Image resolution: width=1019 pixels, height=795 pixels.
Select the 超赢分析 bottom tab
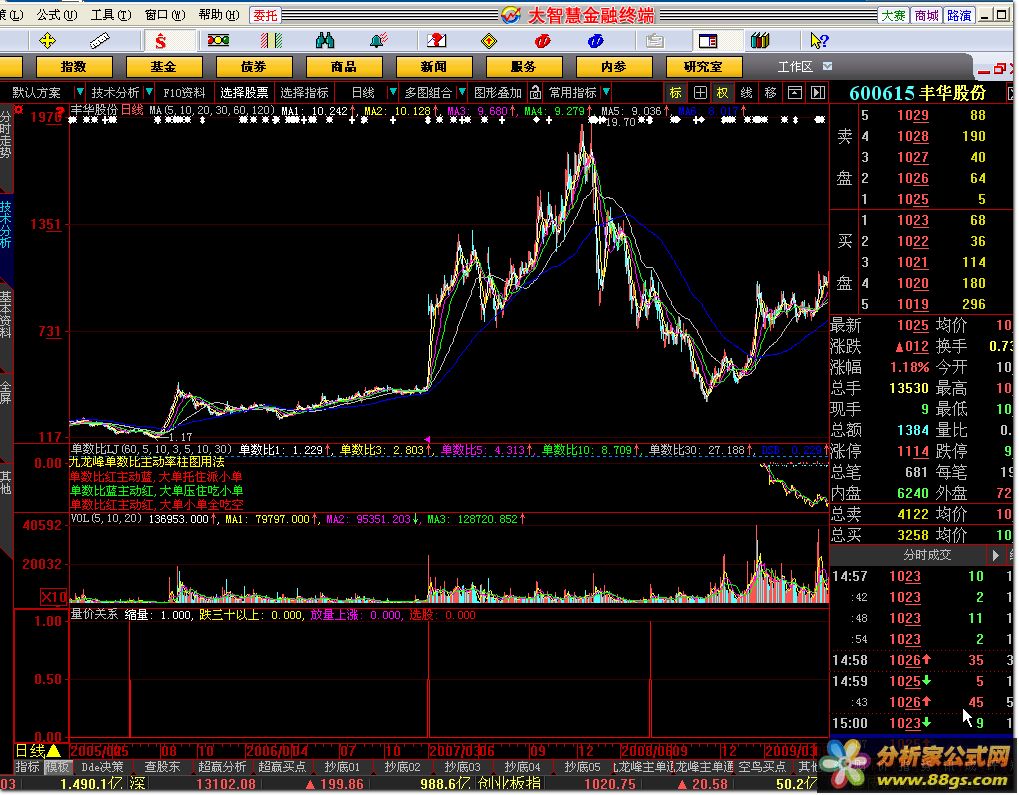pos(222,767)
